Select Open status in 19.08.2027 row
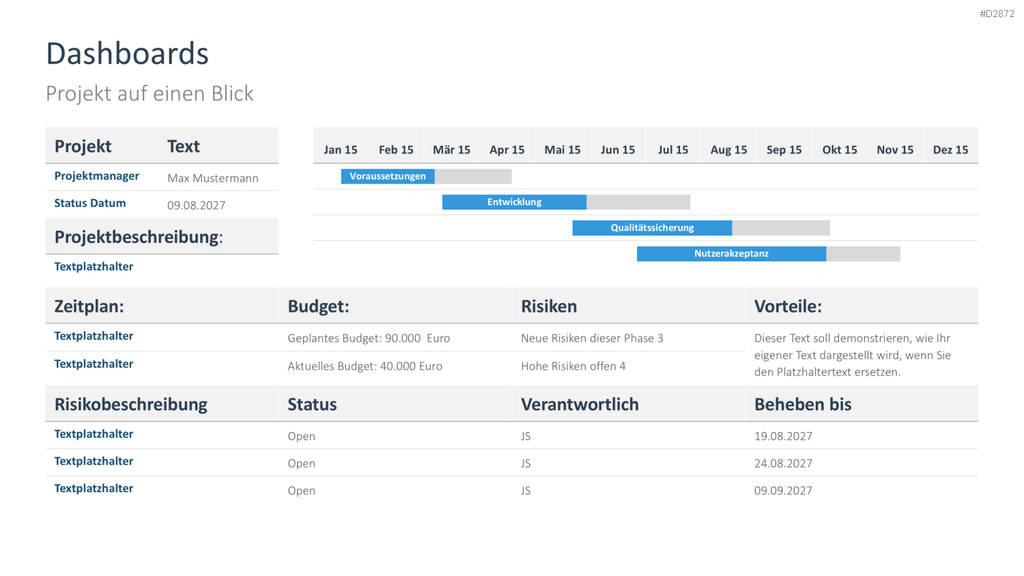This screenshot has height=576, width=1024. [301, 436]
